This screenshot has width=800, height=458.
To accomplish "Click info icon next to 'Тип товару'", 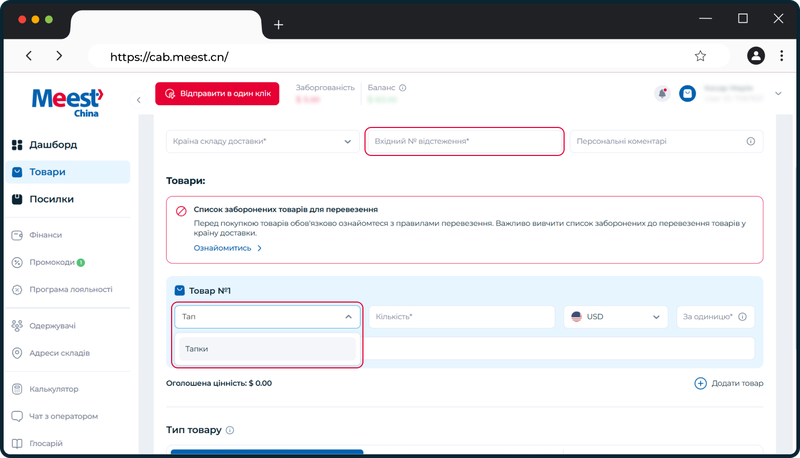I will [230, 430].
